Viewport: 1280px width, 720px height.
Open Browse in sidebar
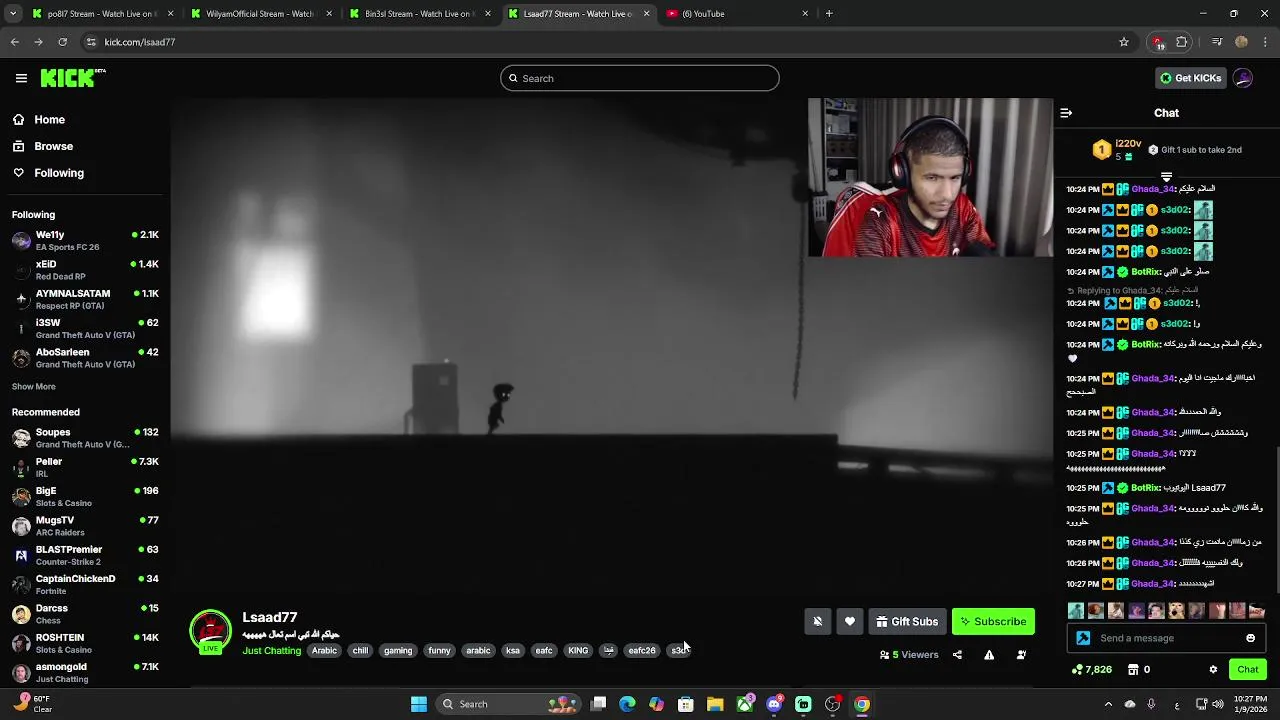(x=53, y=146)
